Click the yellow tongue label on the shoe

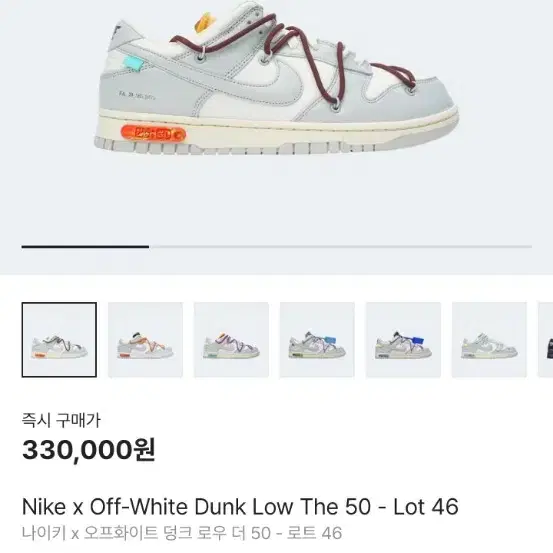[205, 22]
